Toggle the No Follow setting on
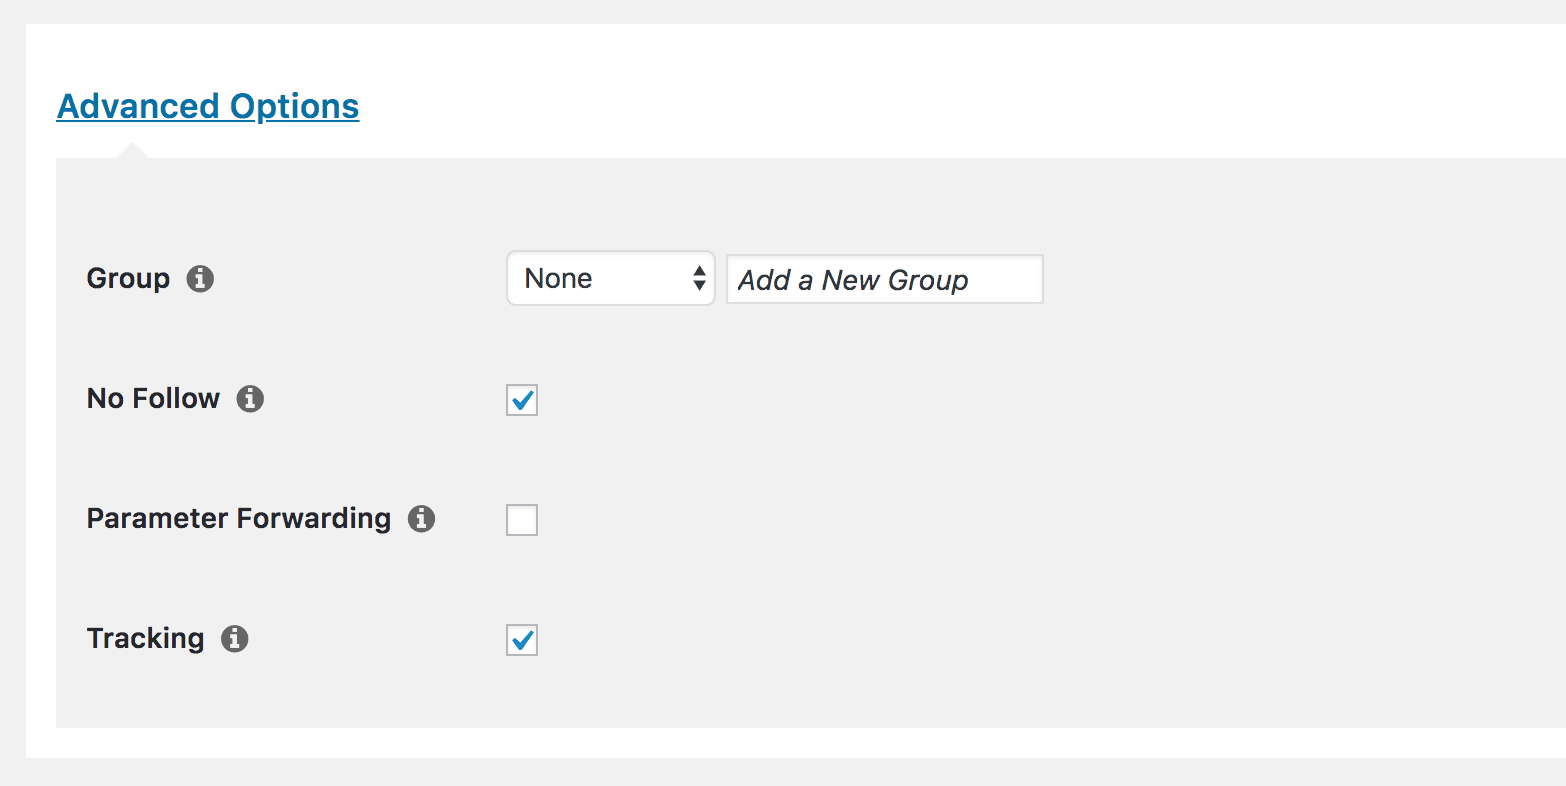 [x=521, y=399]
